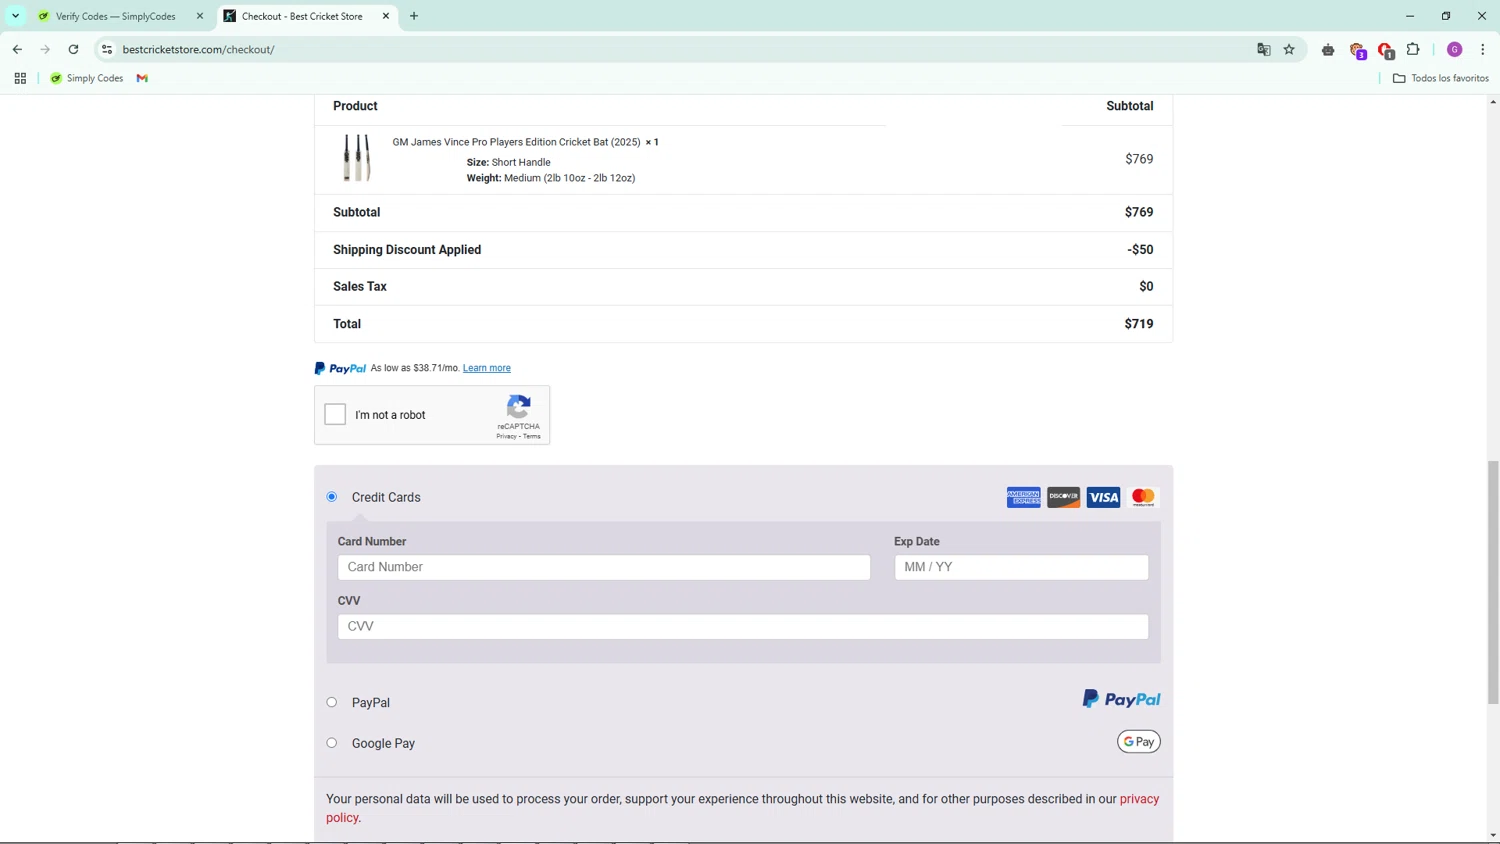Screen dimensions: 1500x844
Task: Click the cricket bat product thumbnail
Action: (357, 158)
